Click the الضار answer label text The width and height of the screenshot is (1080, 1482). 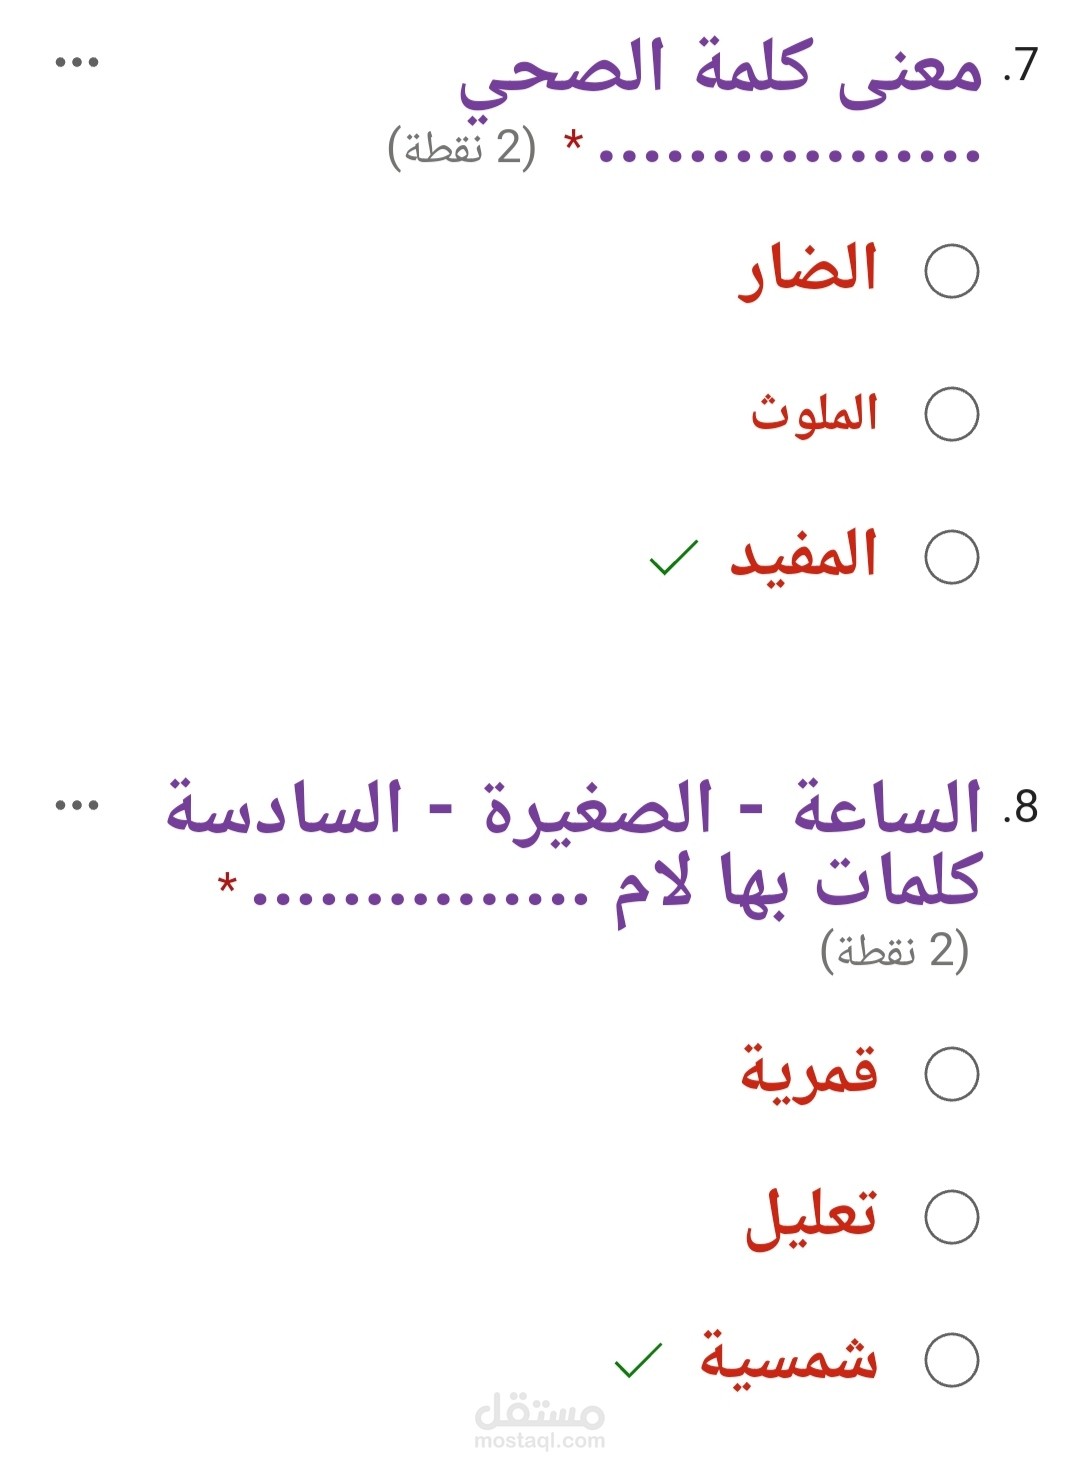click(808, 271)
